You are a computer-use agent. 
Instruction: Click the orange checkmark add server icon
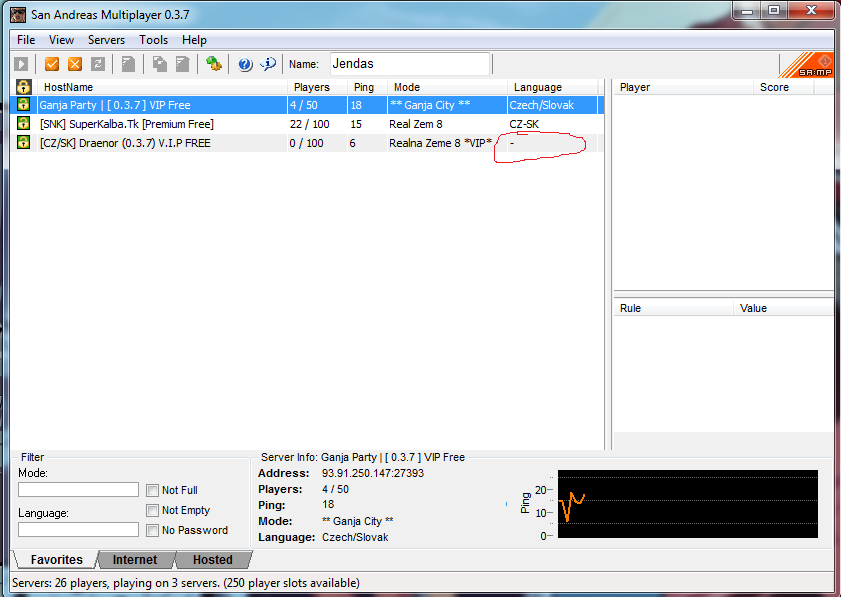pos(52,64)
